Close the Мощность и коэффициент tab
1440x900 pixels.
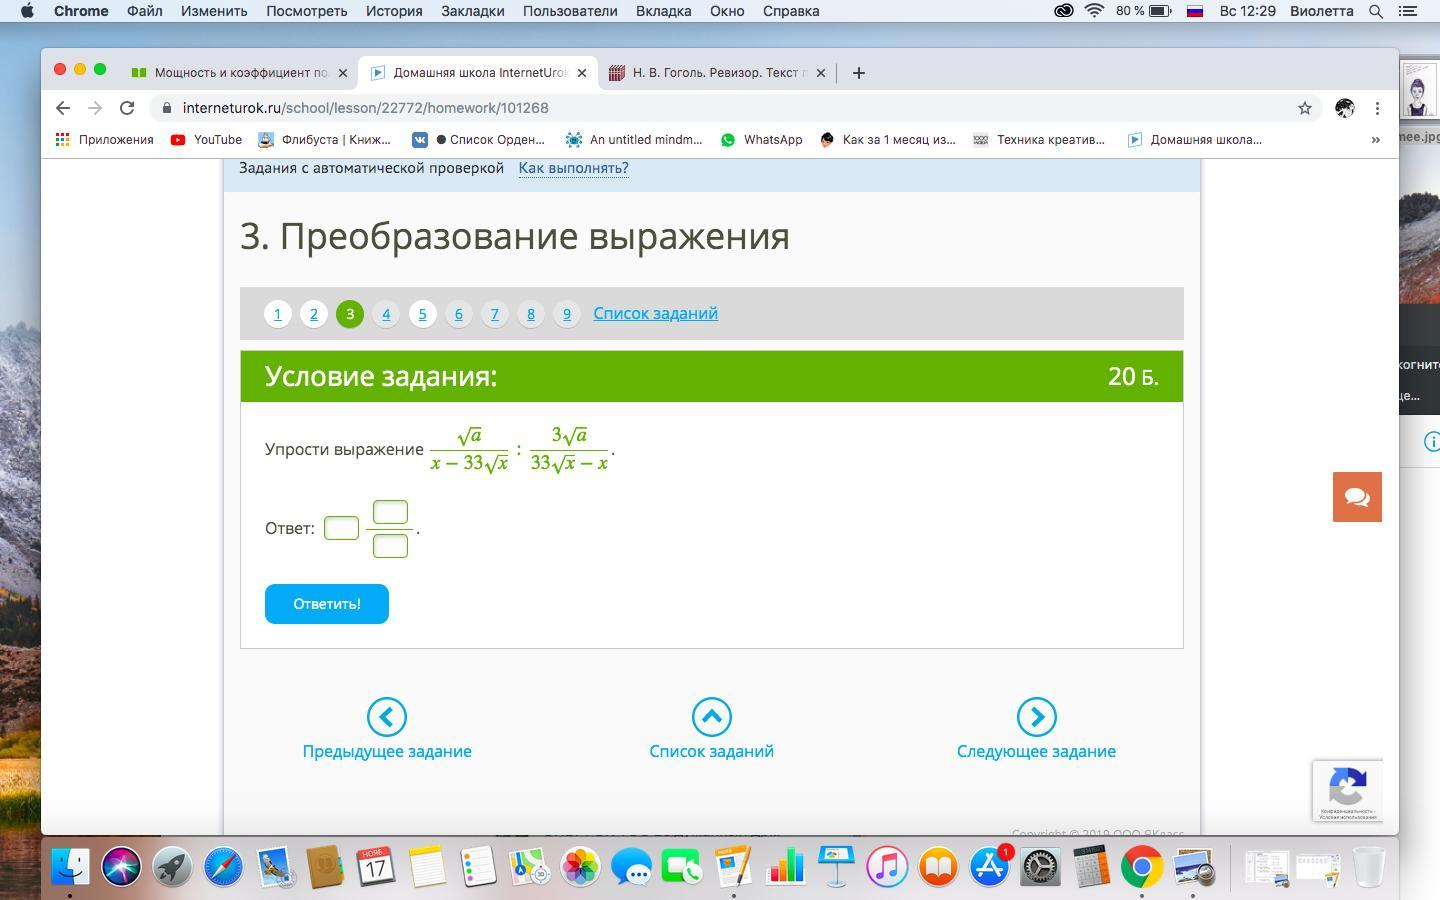343,73
